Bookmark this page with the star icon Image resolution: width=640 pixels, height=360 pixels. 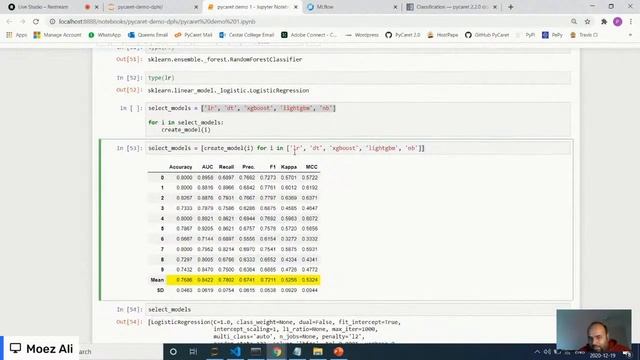587,21
